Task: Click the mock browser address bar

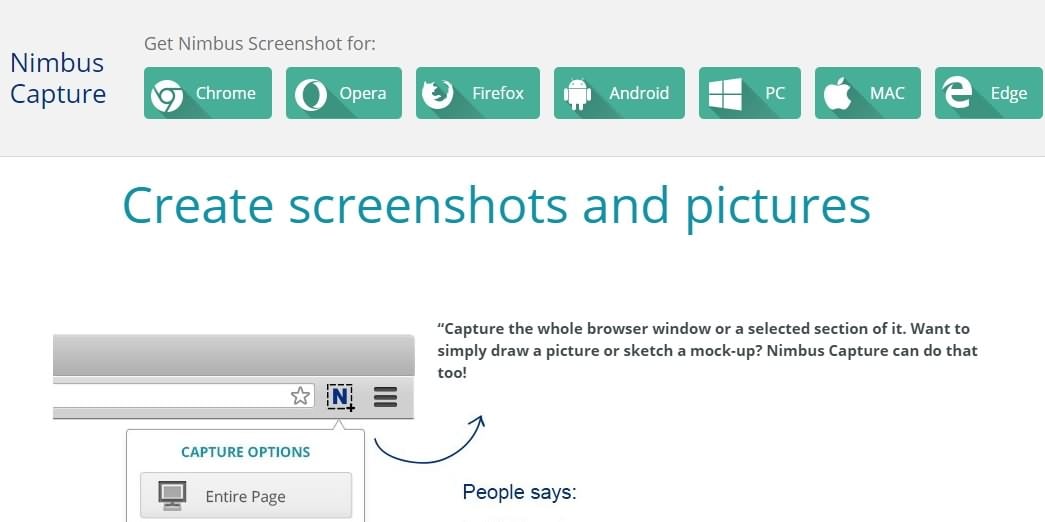Action: click(183, 395)
